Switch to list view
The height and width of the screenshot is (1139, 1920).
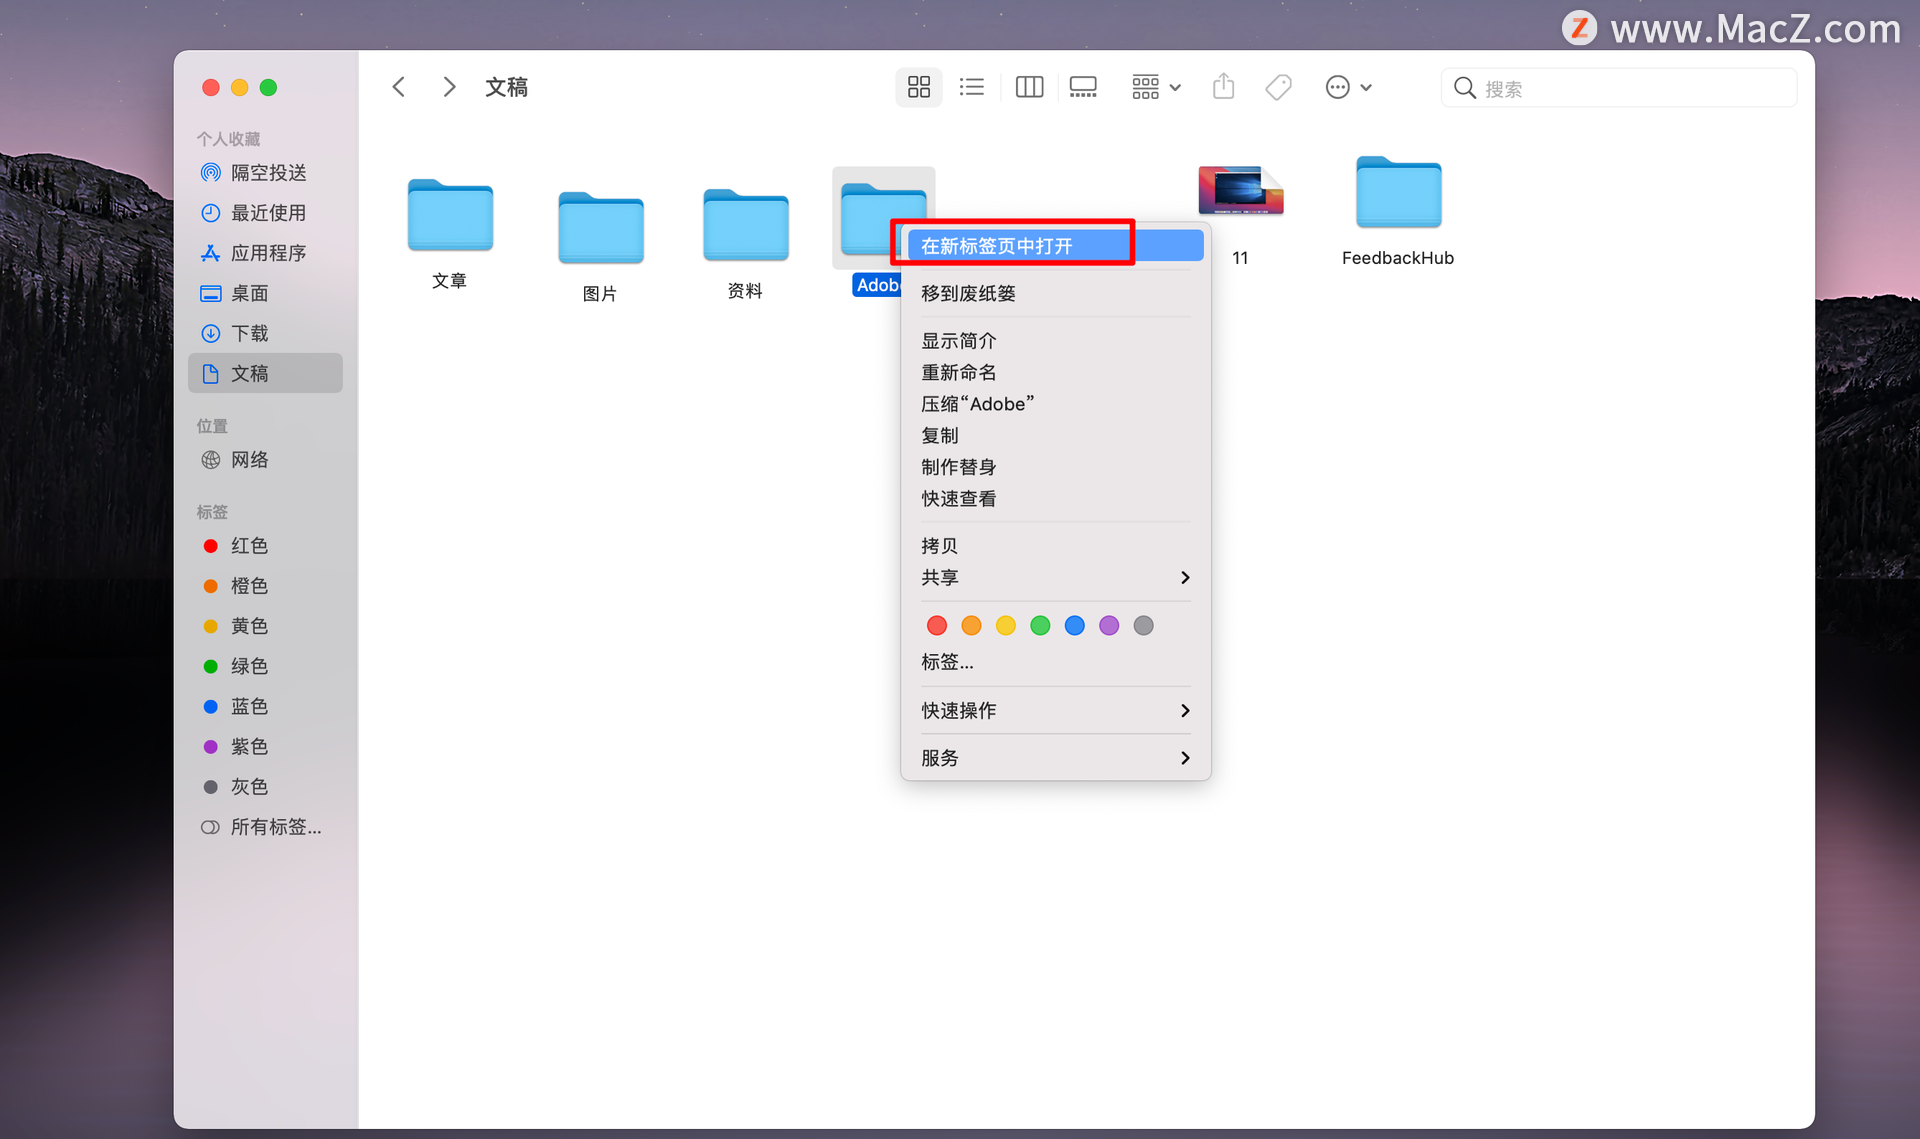coord(971,88)
